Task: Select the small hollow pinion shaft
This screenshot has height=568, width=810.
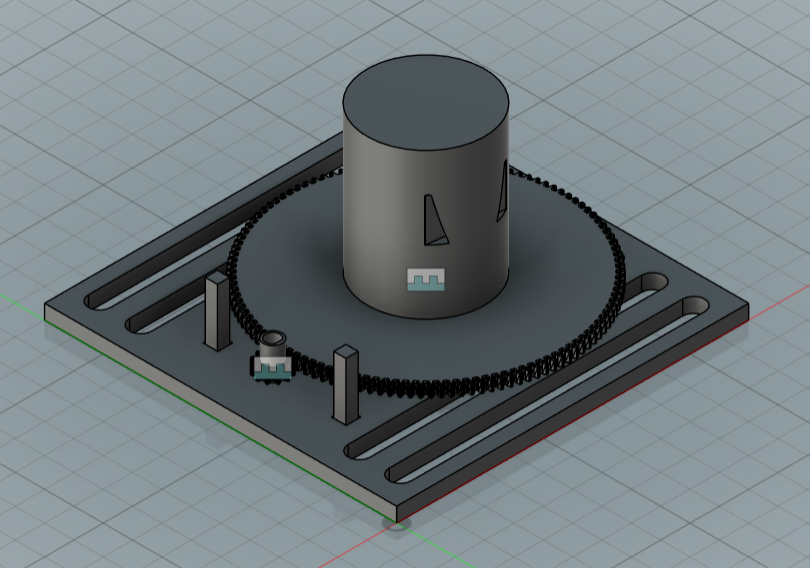Action: click(x=272, y=345)
